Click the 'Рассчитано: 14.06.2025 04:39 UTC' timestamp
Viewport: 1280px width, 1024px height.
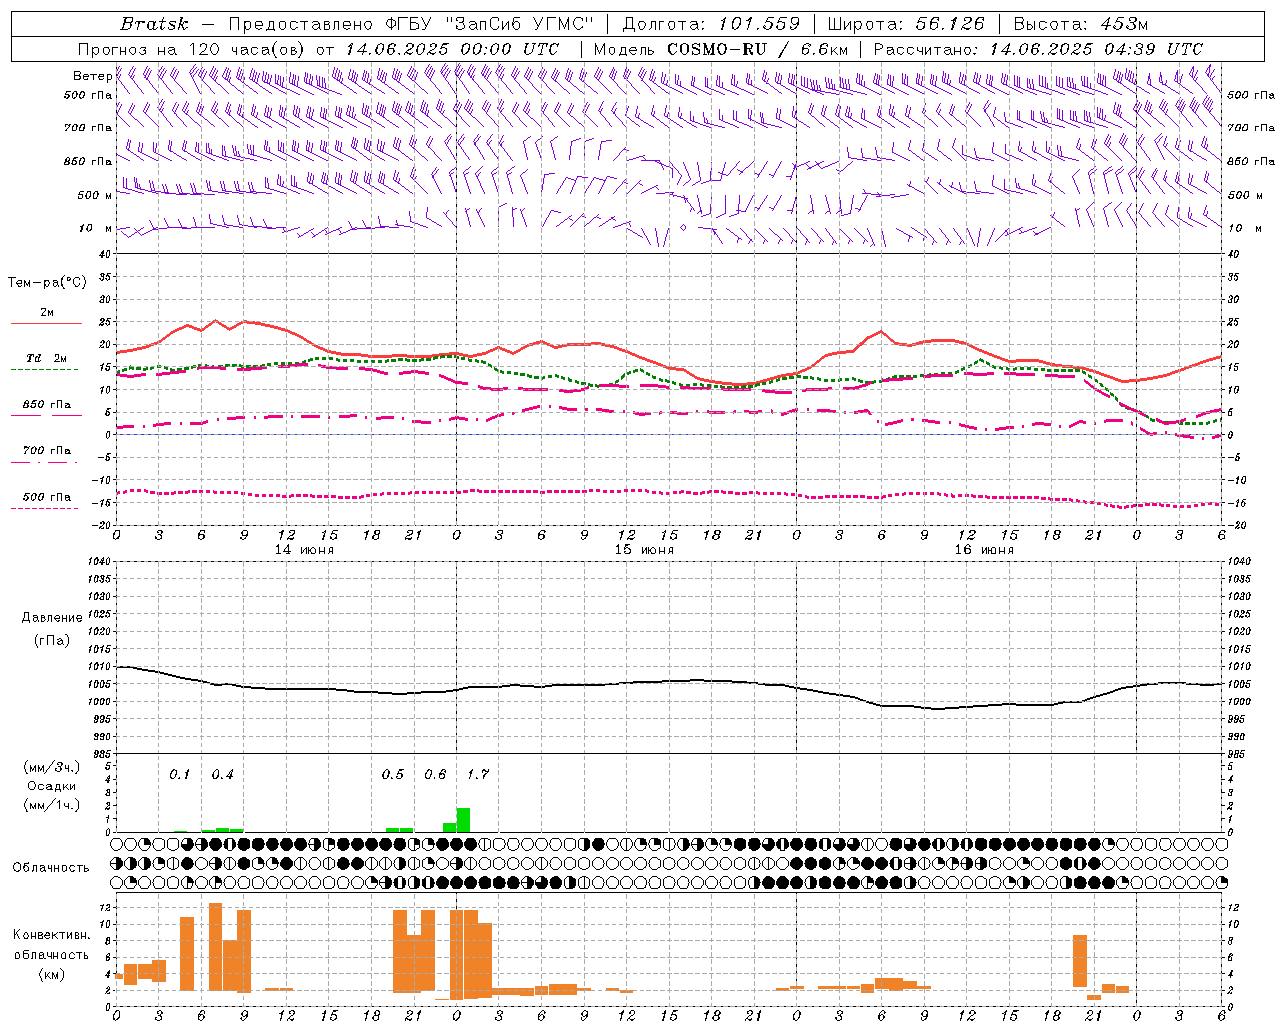(1038, 49)
